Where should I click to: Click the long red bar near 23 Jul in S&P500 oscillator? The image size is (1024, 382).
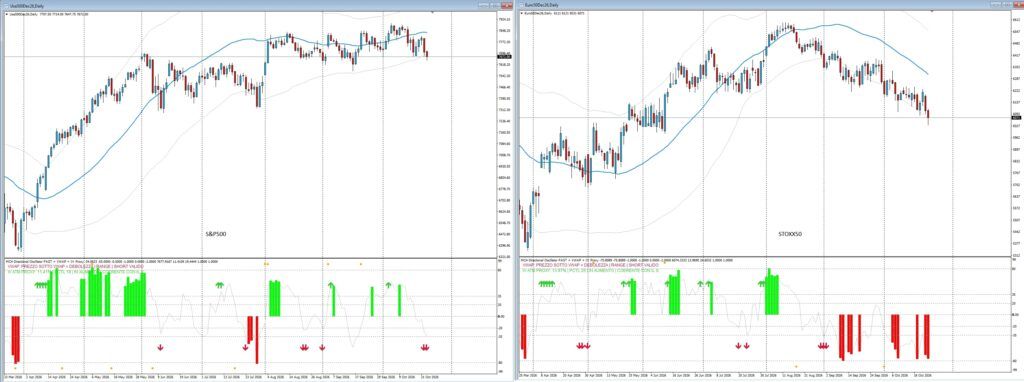click(257, 340)
